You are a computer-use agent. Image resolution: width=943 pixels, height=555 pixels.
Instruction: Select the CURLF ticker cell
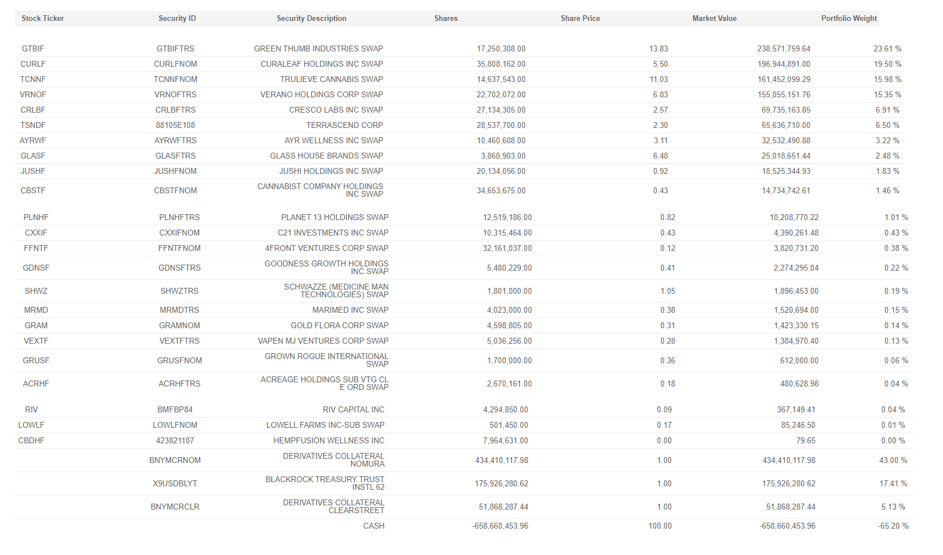[32, 64]
